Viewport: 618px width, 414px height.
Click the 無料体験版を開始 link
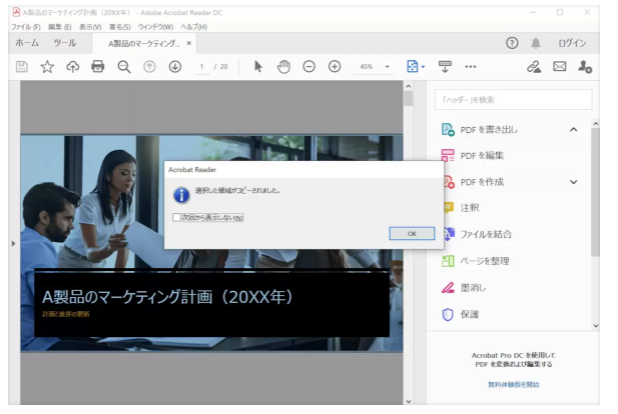[513, 384]
